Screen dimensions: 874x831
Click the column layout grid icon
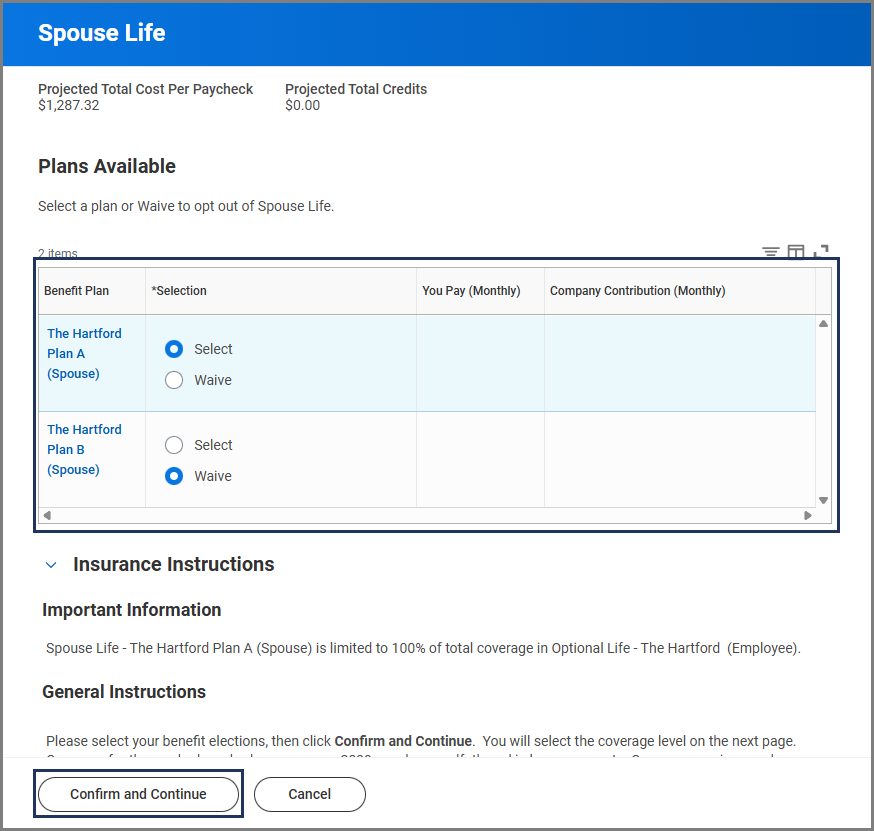pos(796,252)
